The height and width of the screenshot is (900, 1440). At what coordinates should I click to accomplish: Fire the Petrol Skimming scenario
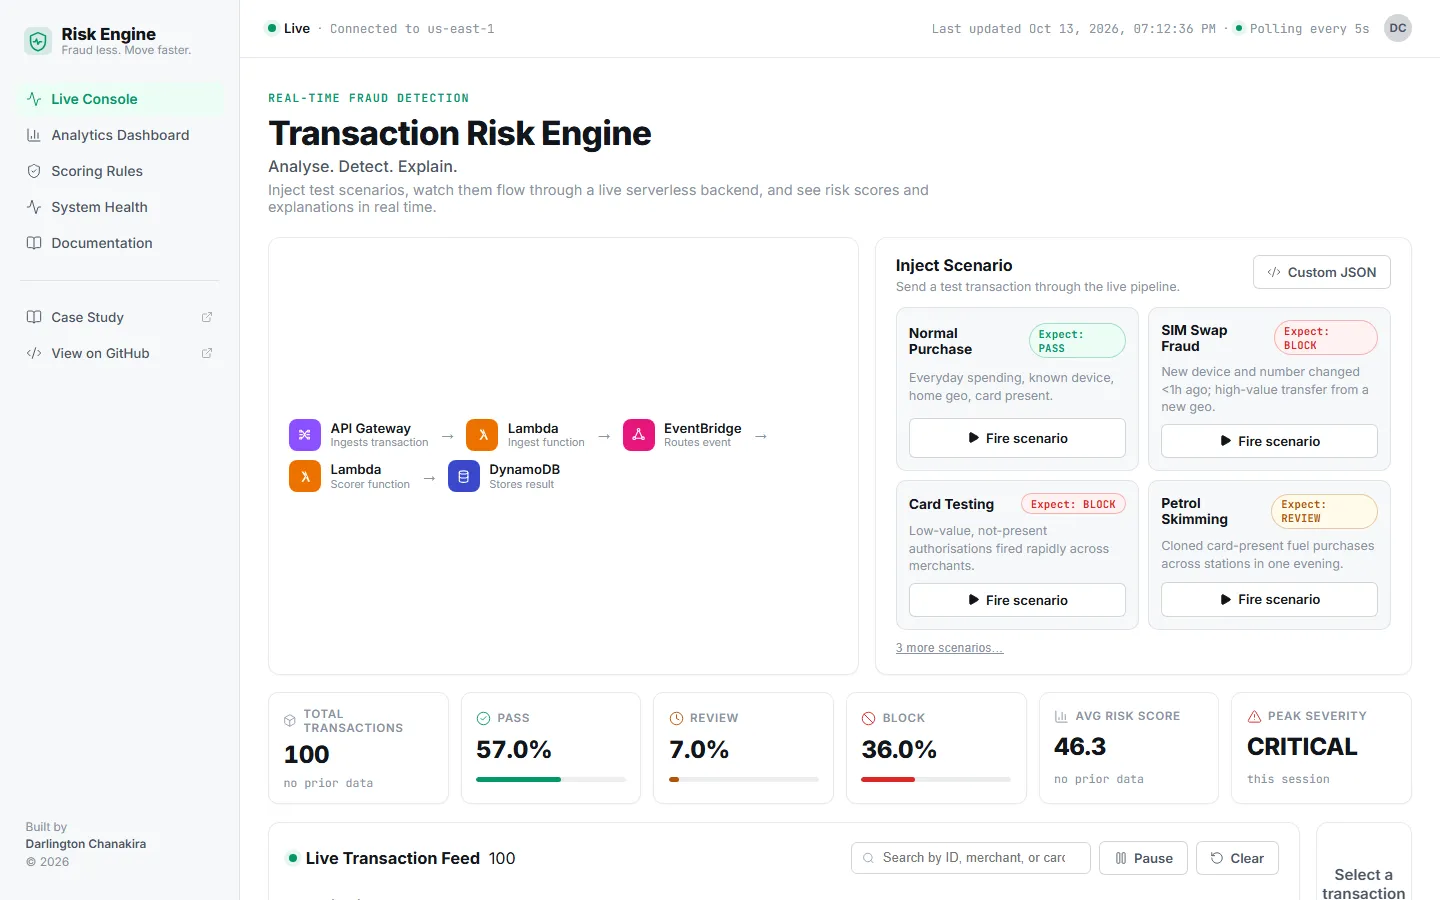[1269, 599]
